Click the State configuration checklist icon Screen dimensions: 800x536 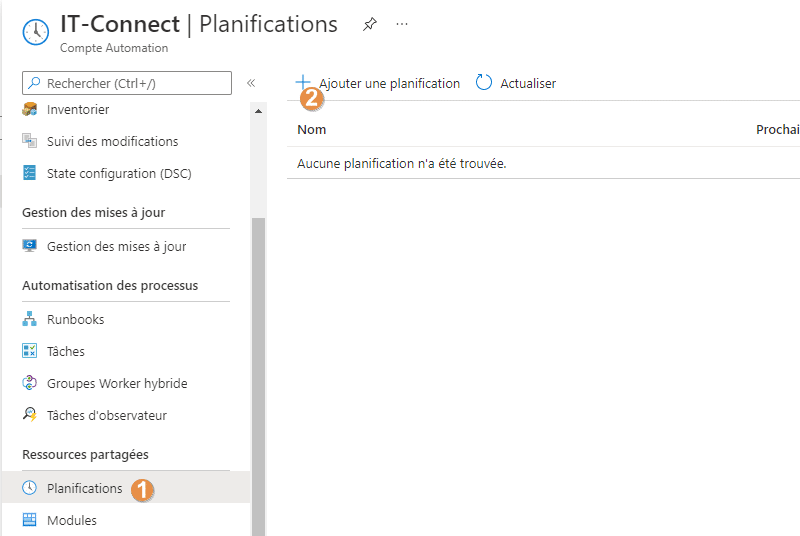pos(30,172)
